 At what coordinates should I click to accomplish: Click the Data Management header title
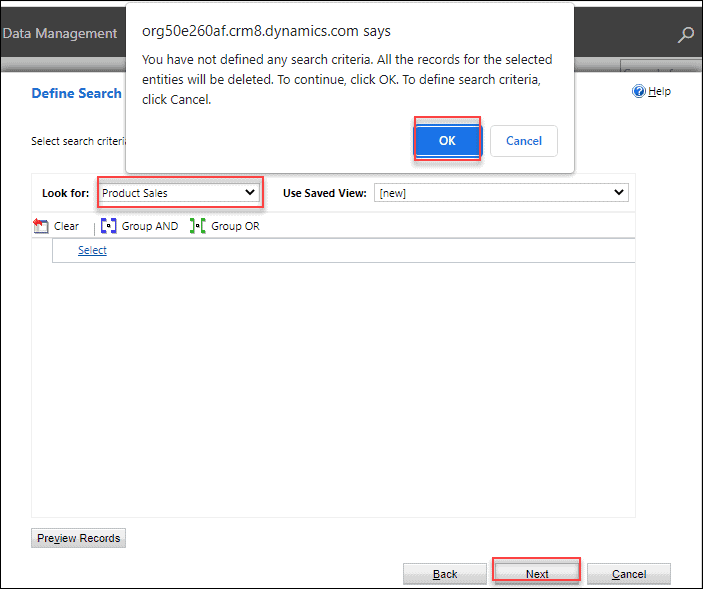60,33
